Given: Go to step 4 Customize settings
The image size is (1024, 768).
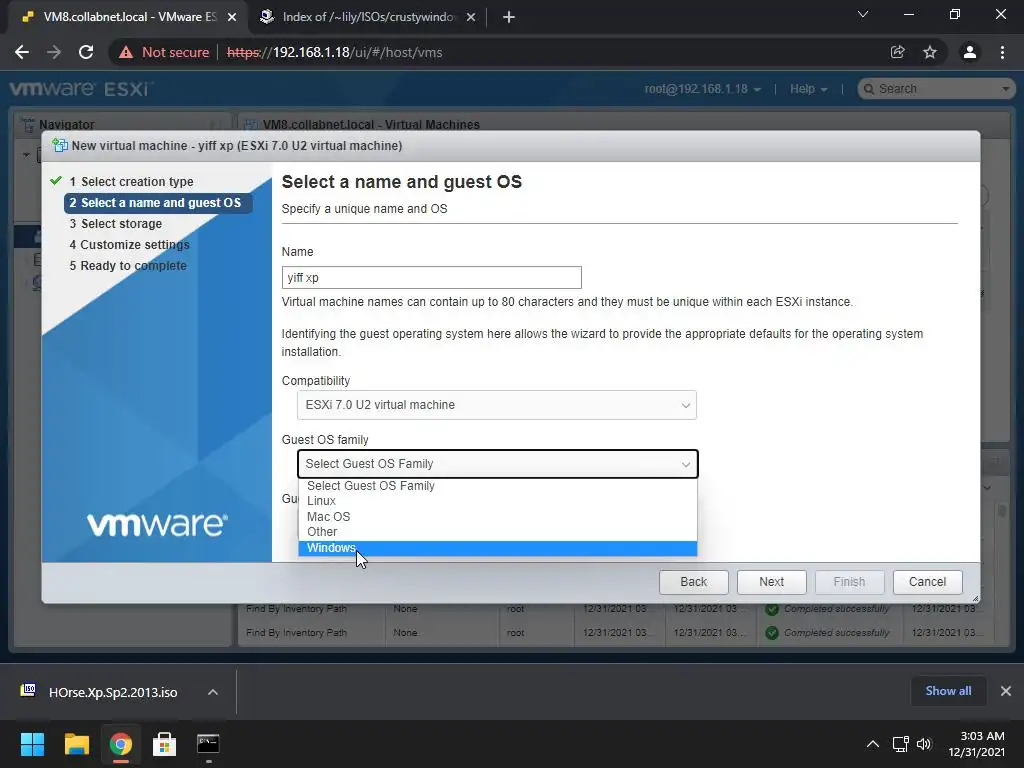Looking at the screenshot, I should [129, 245].
